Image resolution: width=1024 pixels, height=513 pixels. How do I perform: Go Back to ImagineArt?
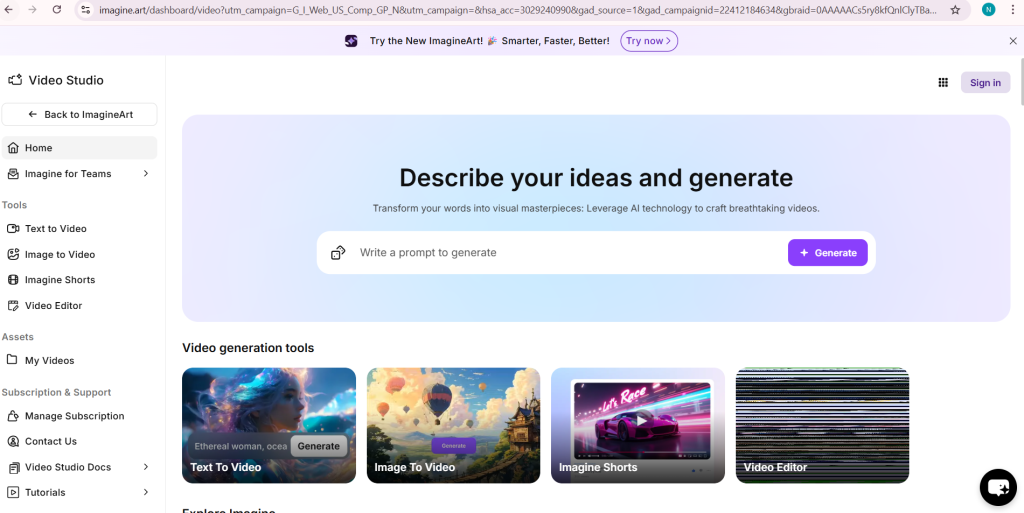(80, 115)
